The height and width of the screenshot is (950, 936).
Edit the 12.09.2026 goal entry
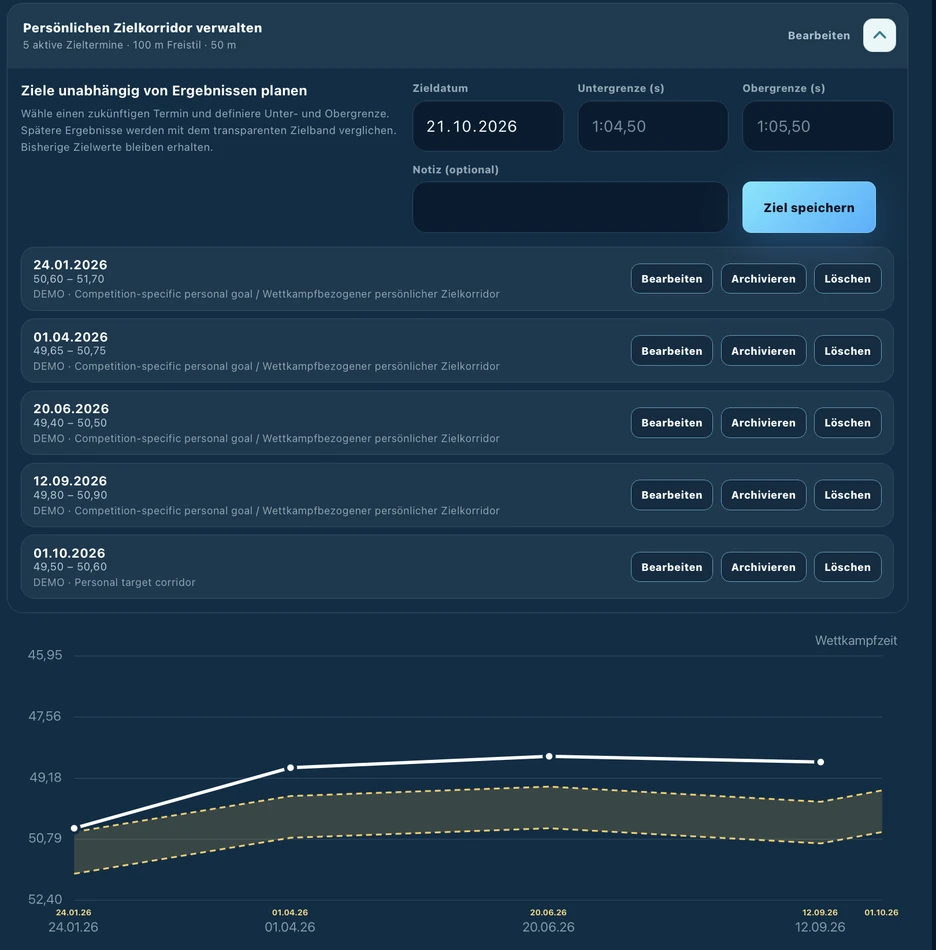(x=671, y=495)
